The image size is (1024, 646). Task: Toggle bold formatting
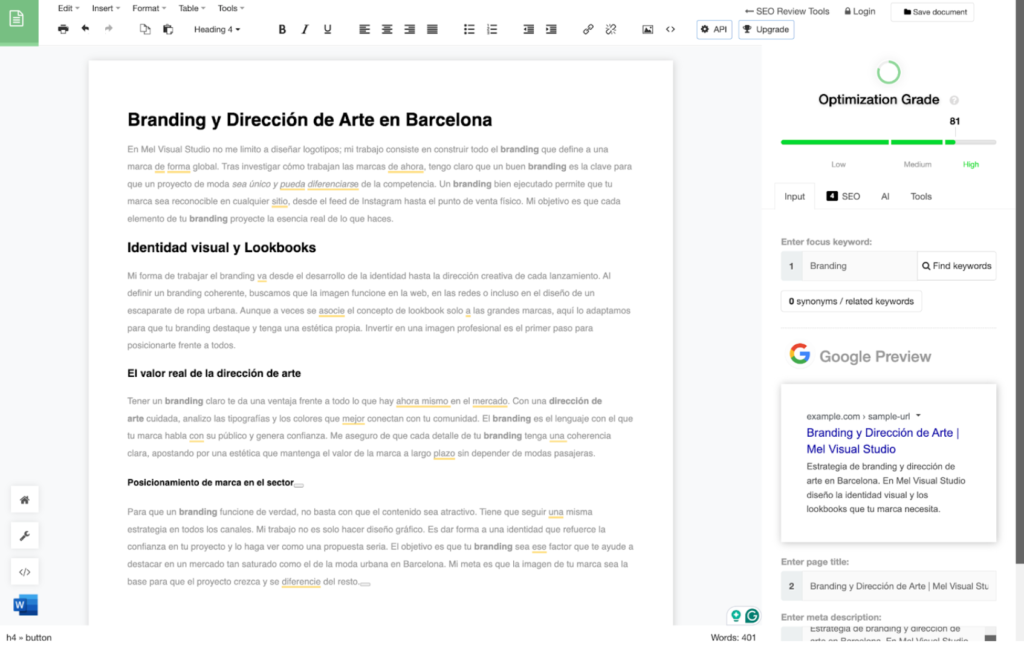(x=282, y=30)
